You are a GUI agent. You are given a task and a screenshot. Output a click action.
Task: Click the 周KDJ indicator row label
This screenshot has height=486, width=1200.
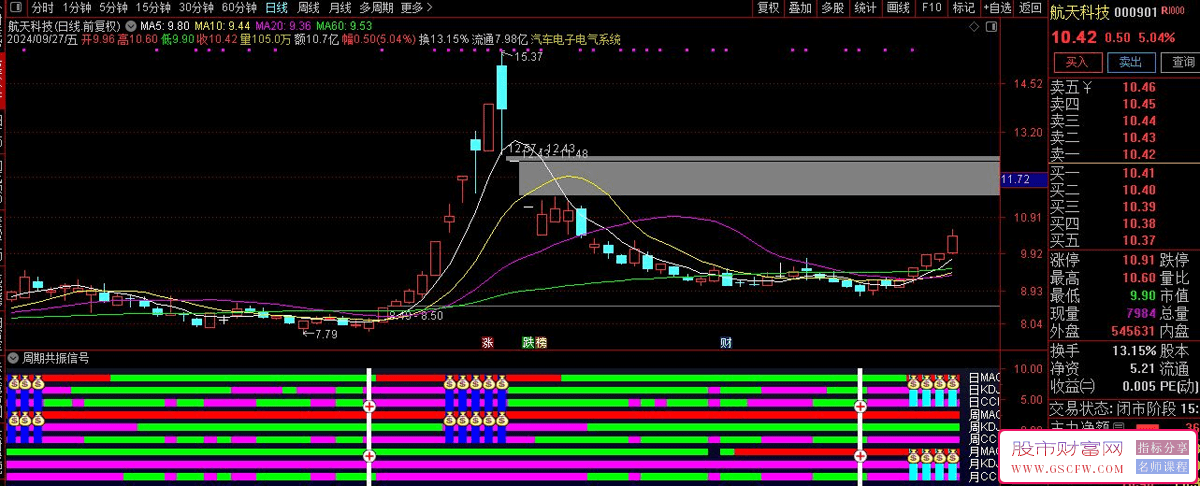point(985,427)
